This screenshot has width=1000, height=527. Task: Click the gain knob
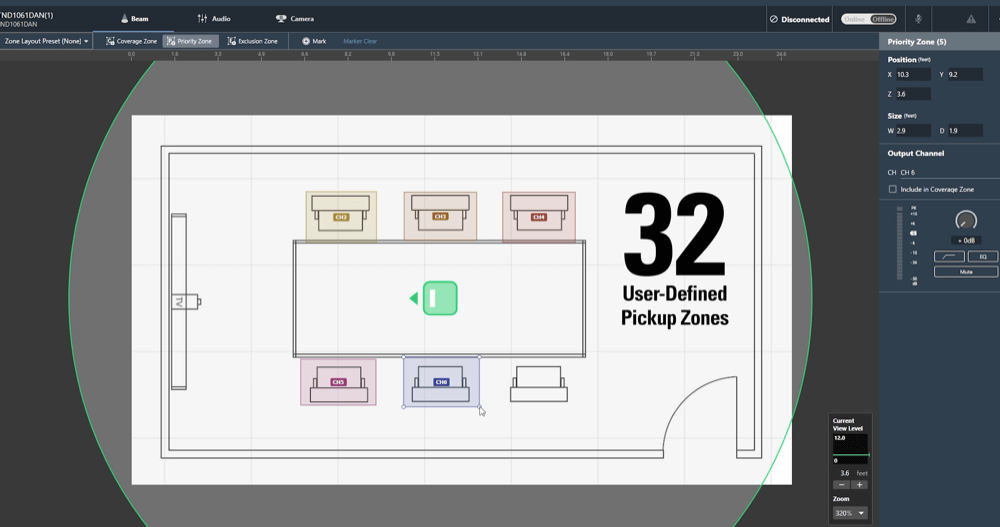(966, 221)
